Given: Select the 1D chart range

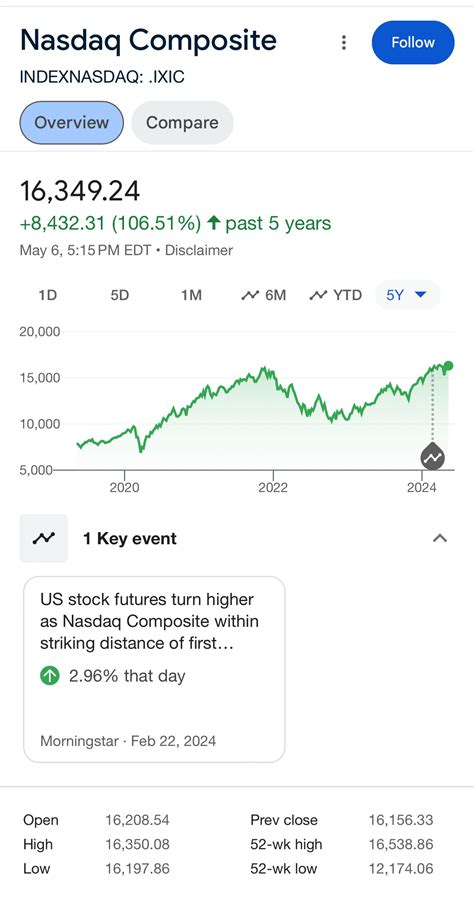Looking at the screenshot, I should (x=48, y=295).
